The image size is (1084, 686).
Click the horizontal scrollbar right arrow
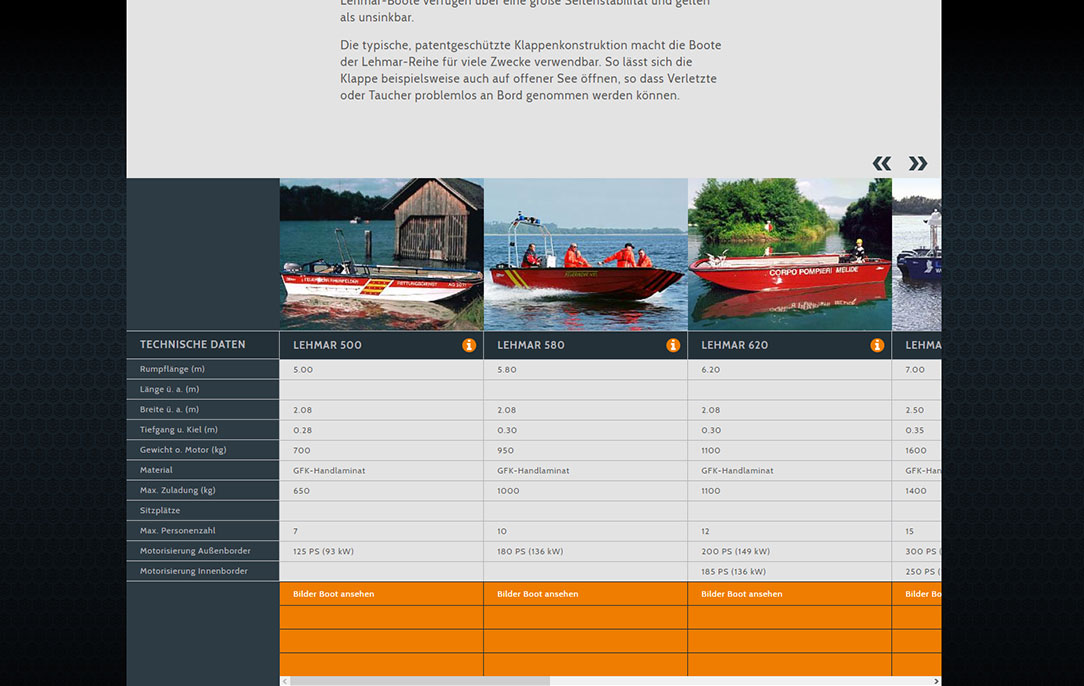936,681
